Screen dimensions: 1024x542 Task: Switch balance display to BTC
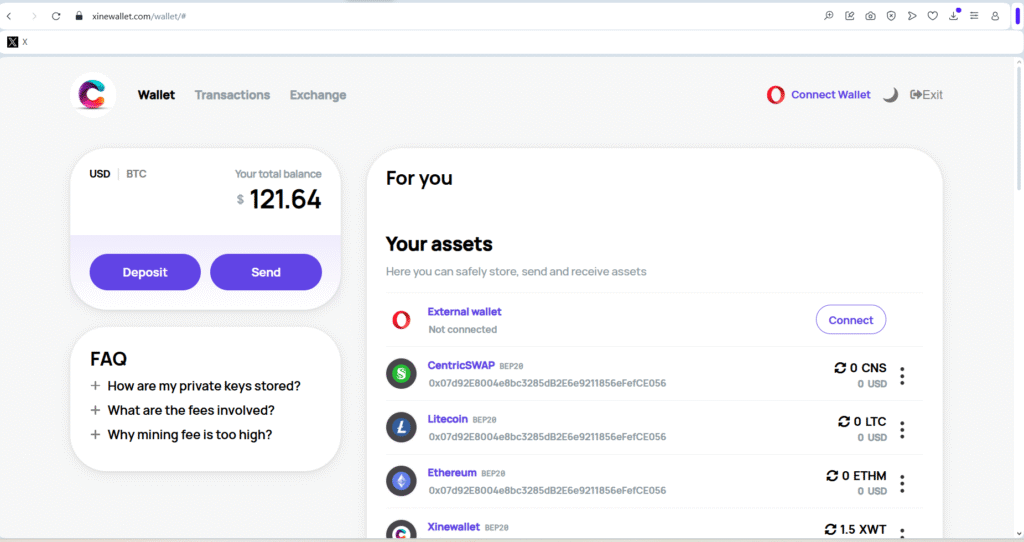point(136,174)
